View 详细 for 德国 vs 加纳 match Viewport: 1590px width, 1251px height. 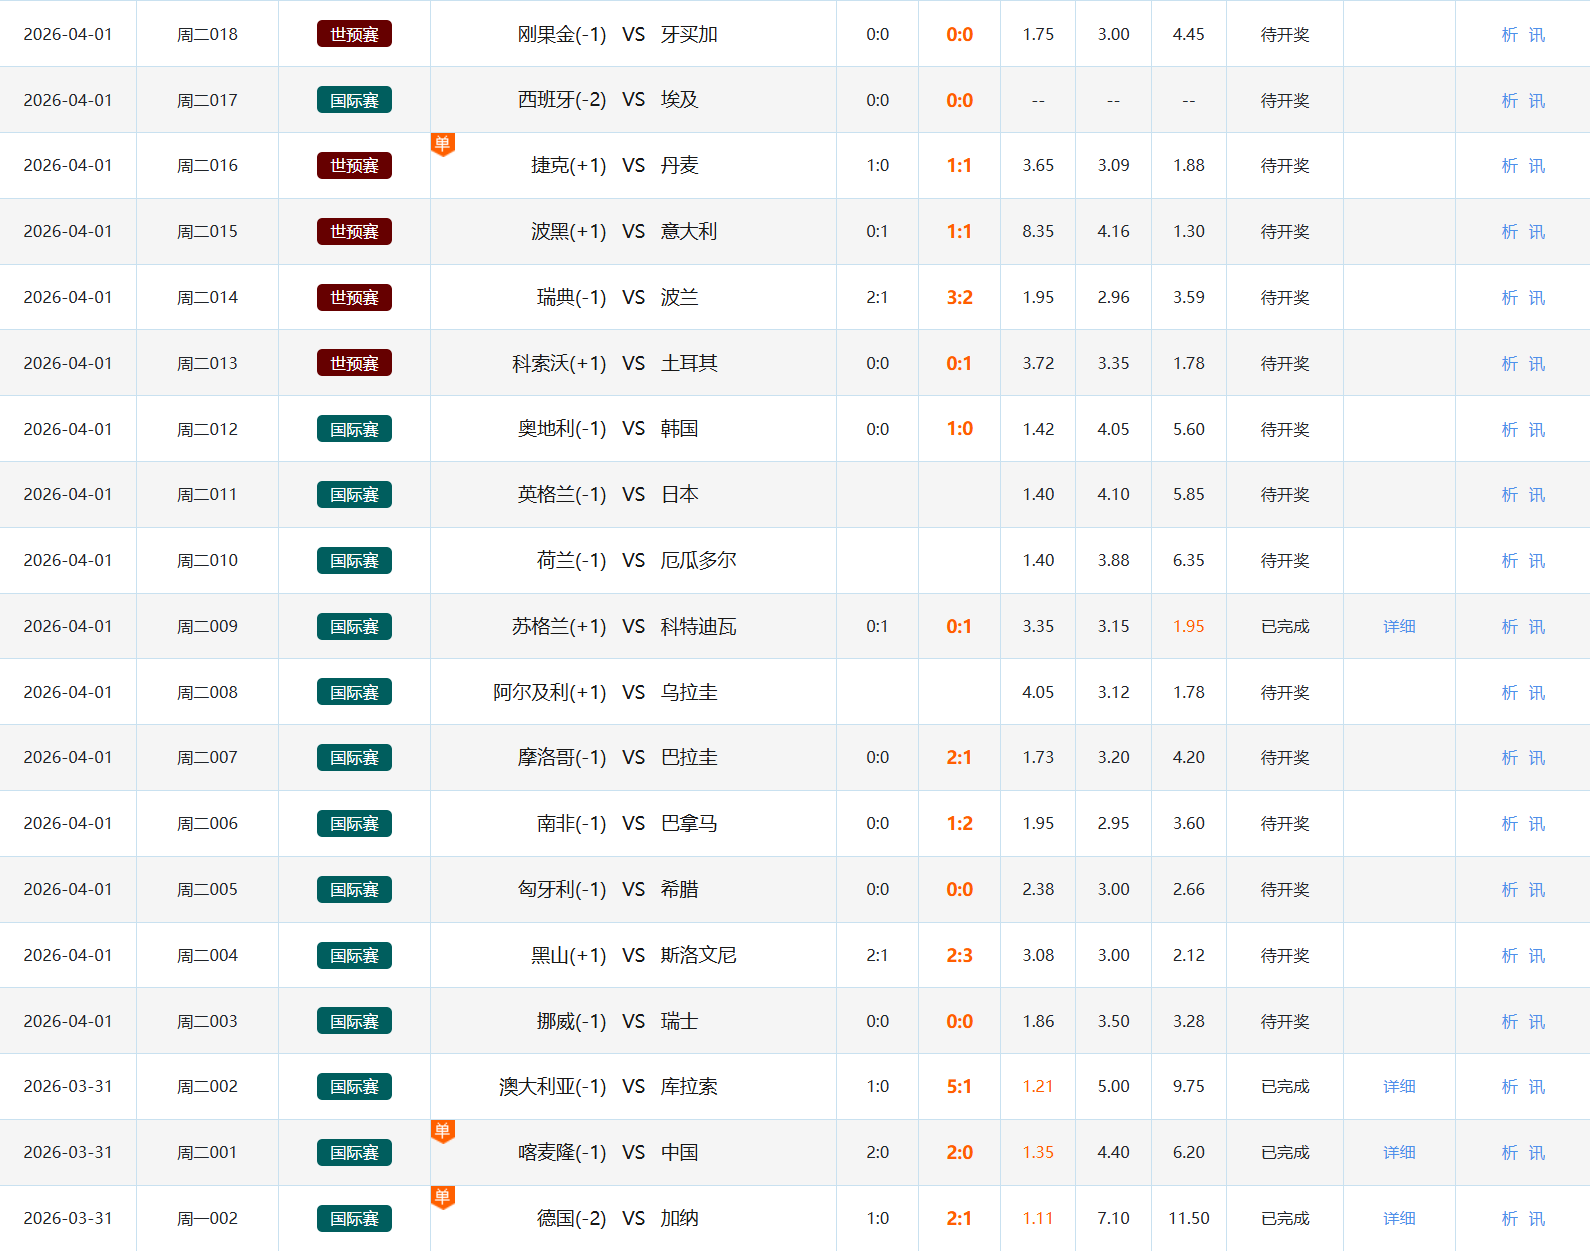tap(1398, 1219)
